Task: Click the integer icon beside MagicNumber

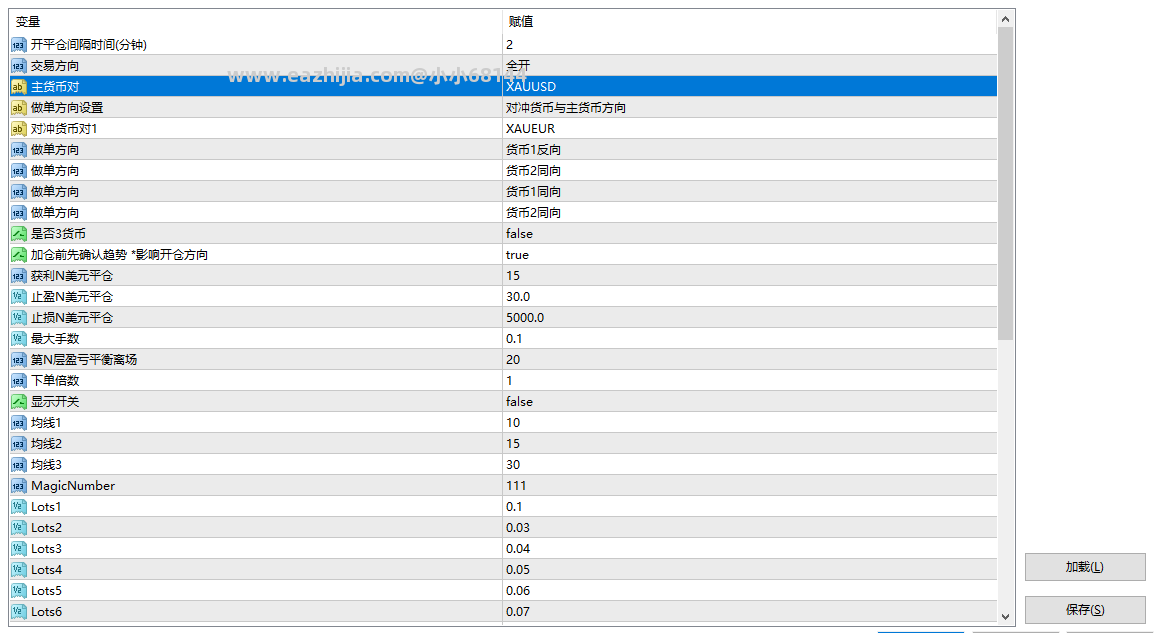Action: [x=18, y=486]
